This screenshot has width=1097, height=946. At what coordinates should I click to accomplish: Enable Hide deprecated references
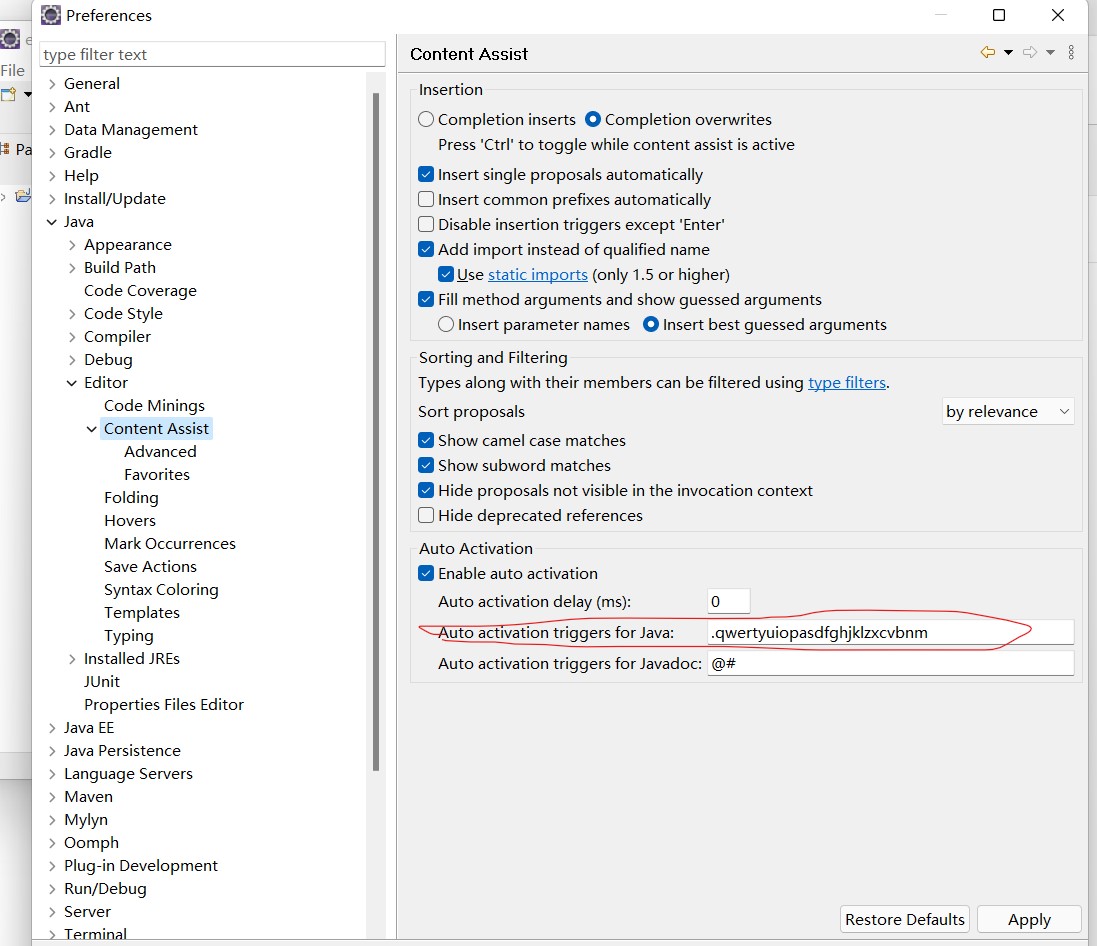point(425,516)
